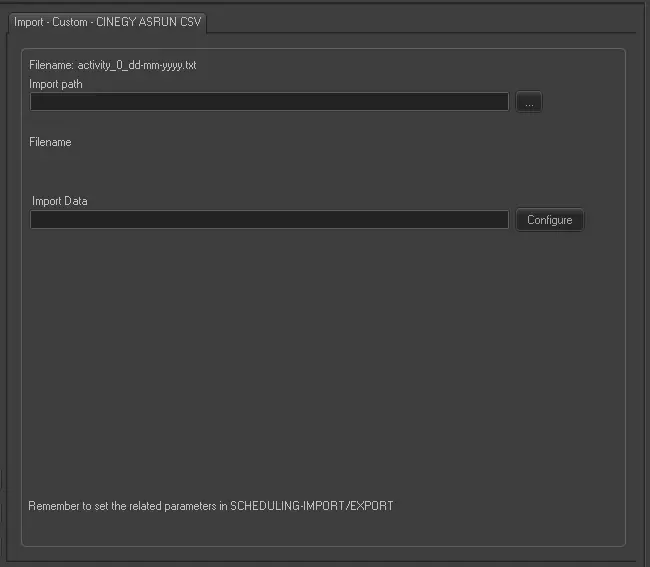Viewport: 650px width, 567px height.
Task: Open the folder browser beside Import path
Action: tap(529, 102)
